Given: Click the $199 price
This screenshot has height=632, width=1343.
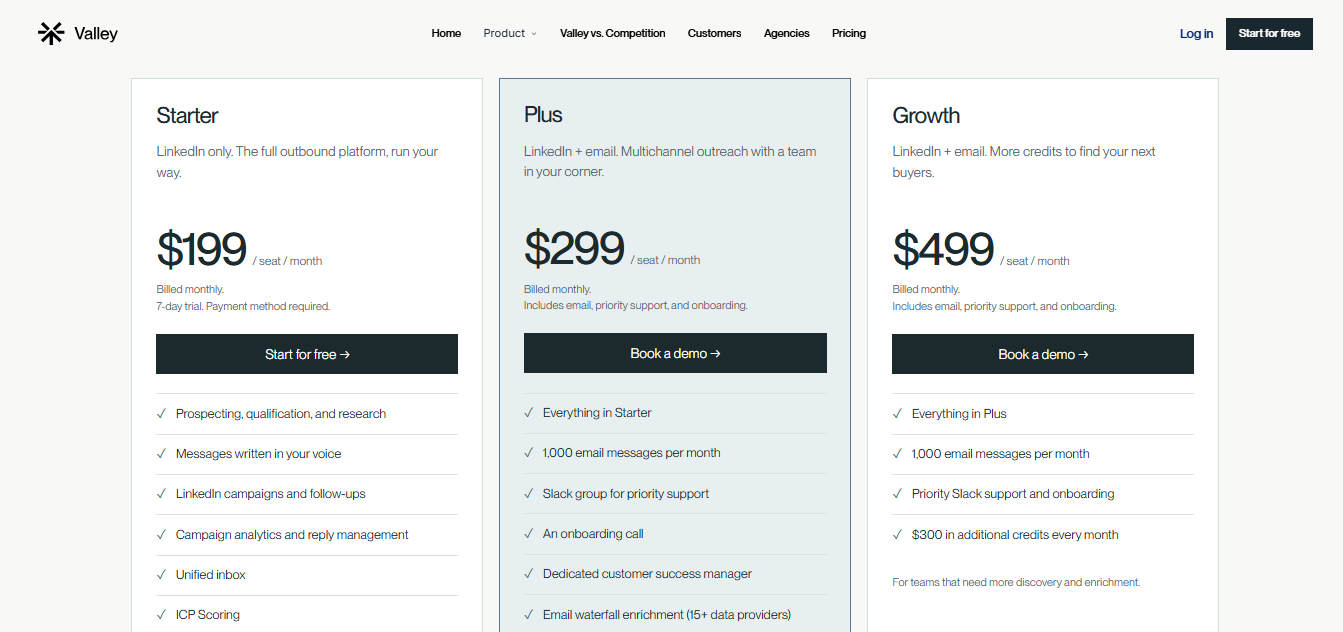Looking at the screenshot, I should point(201,249).
